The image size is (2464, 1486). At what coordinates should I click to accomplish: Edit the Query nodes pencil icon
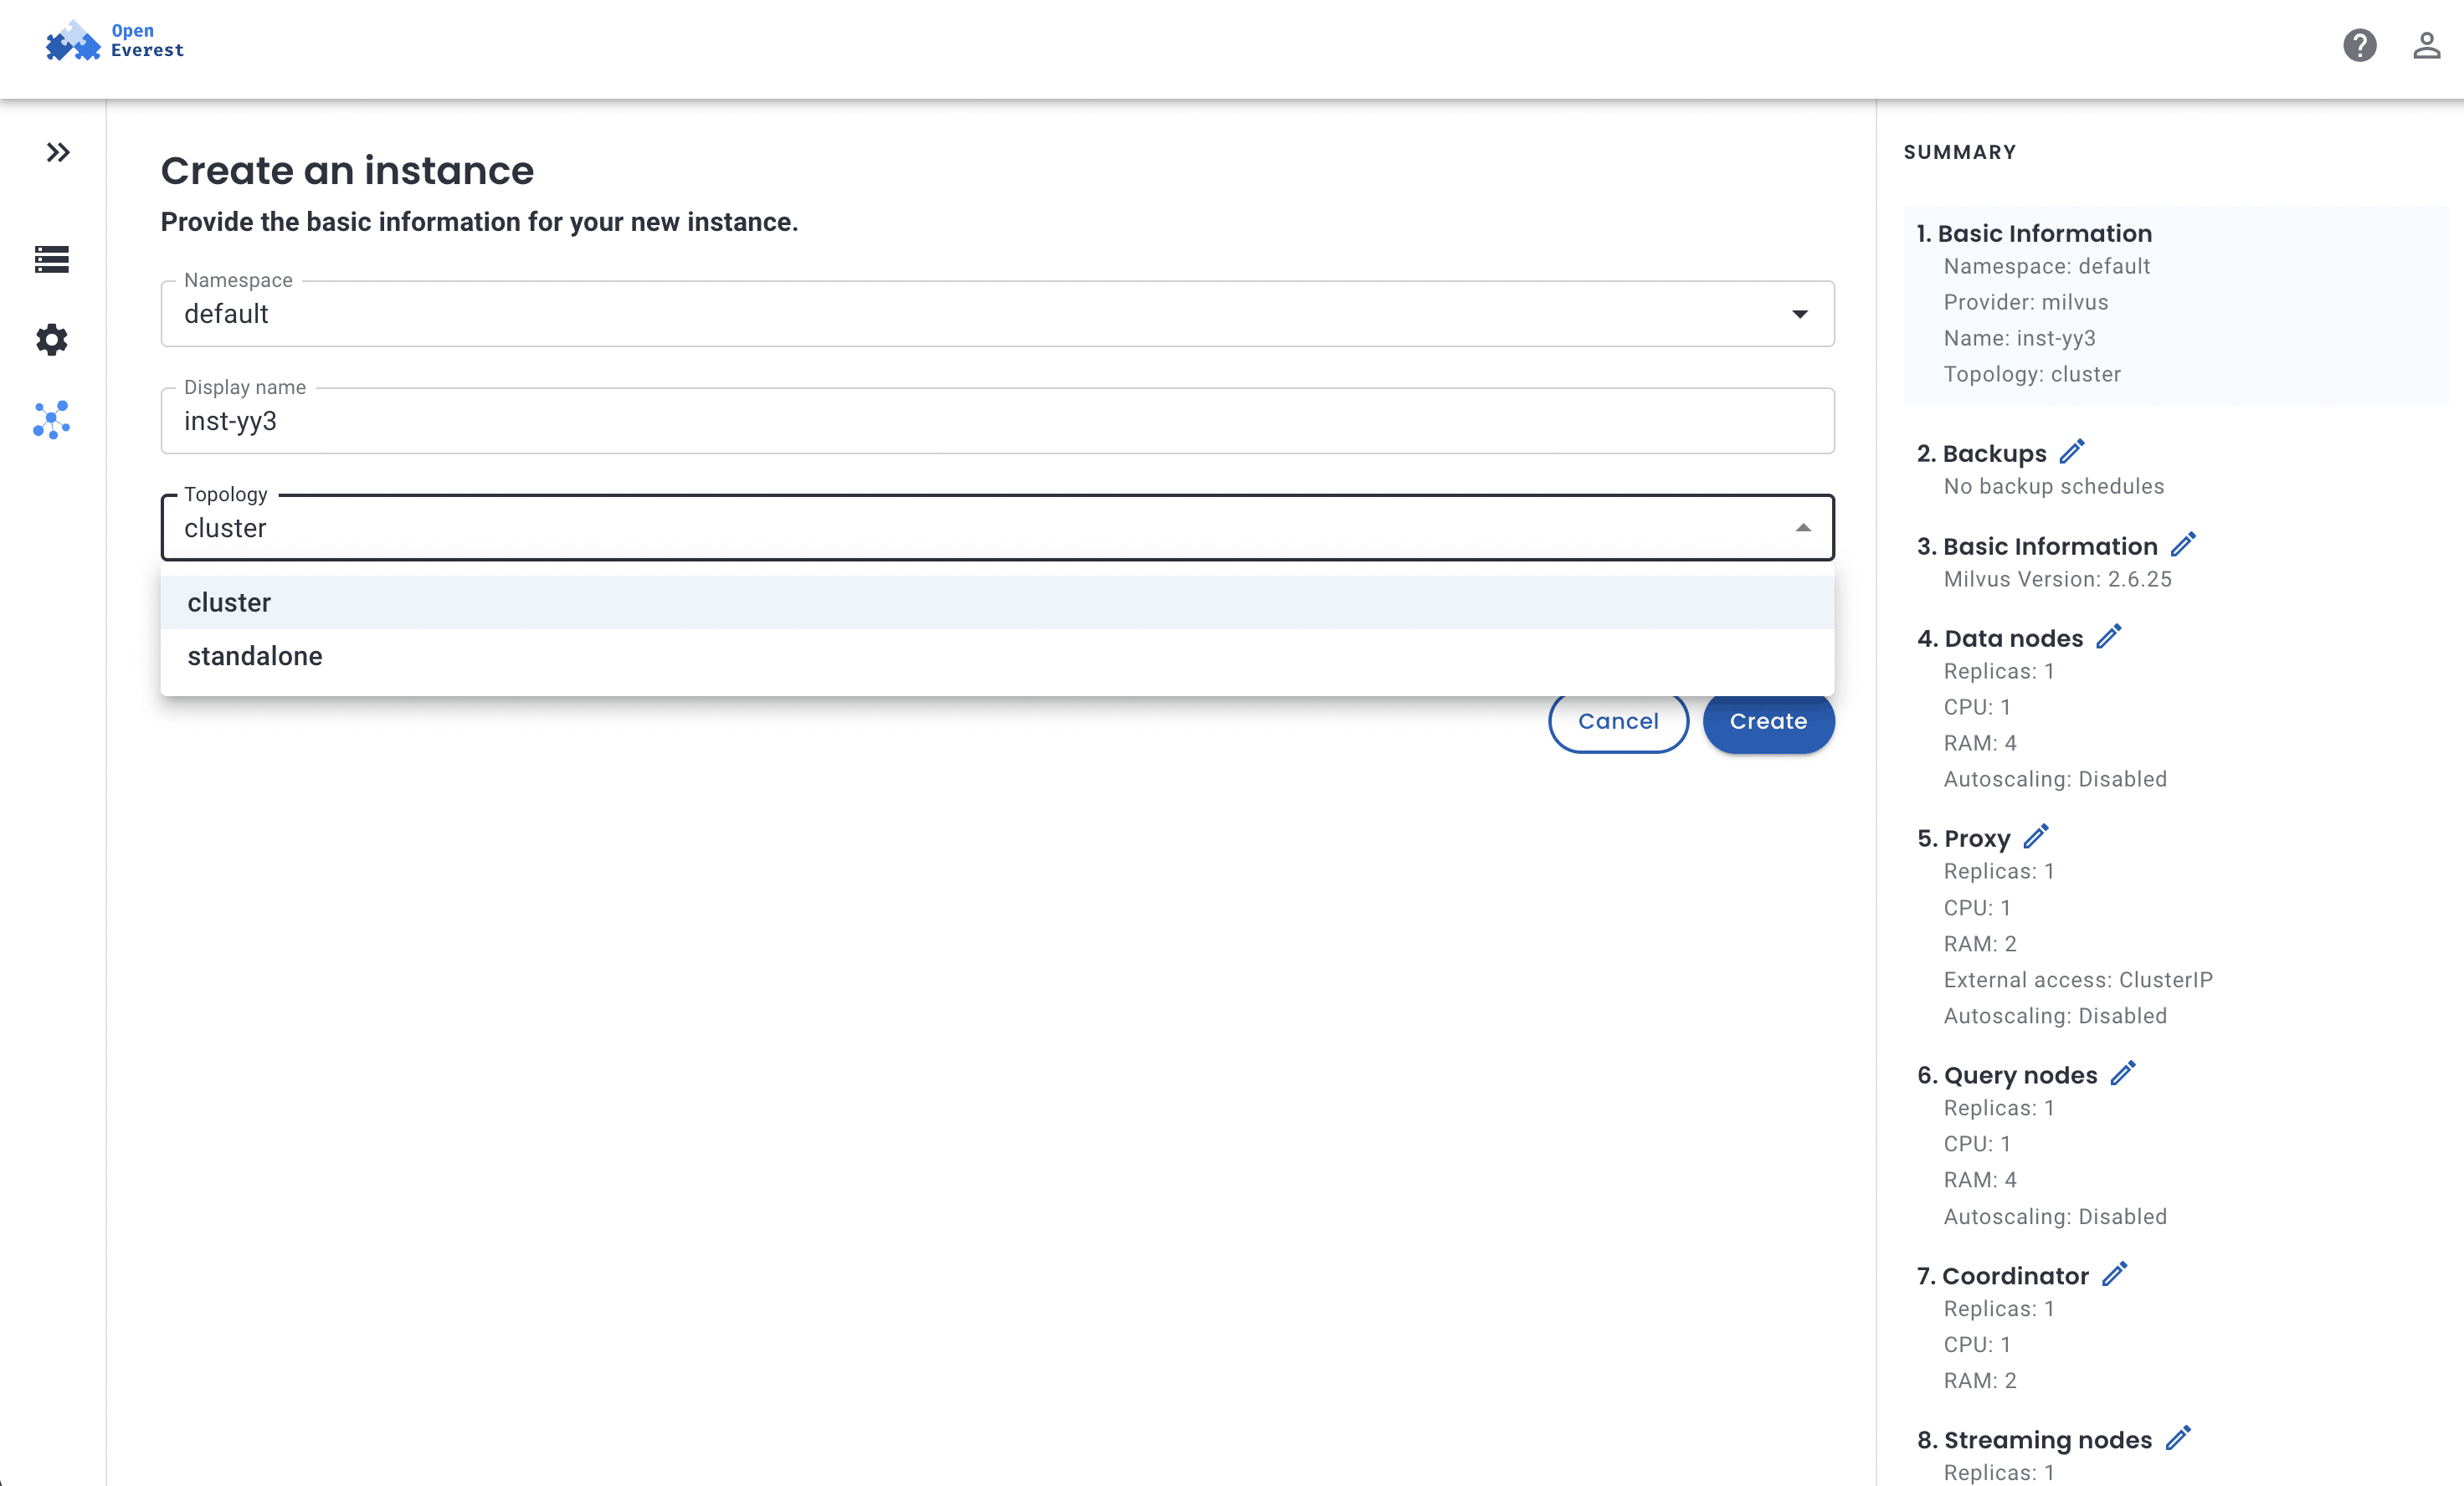pyautogui.click(x=2123, y=1074)
